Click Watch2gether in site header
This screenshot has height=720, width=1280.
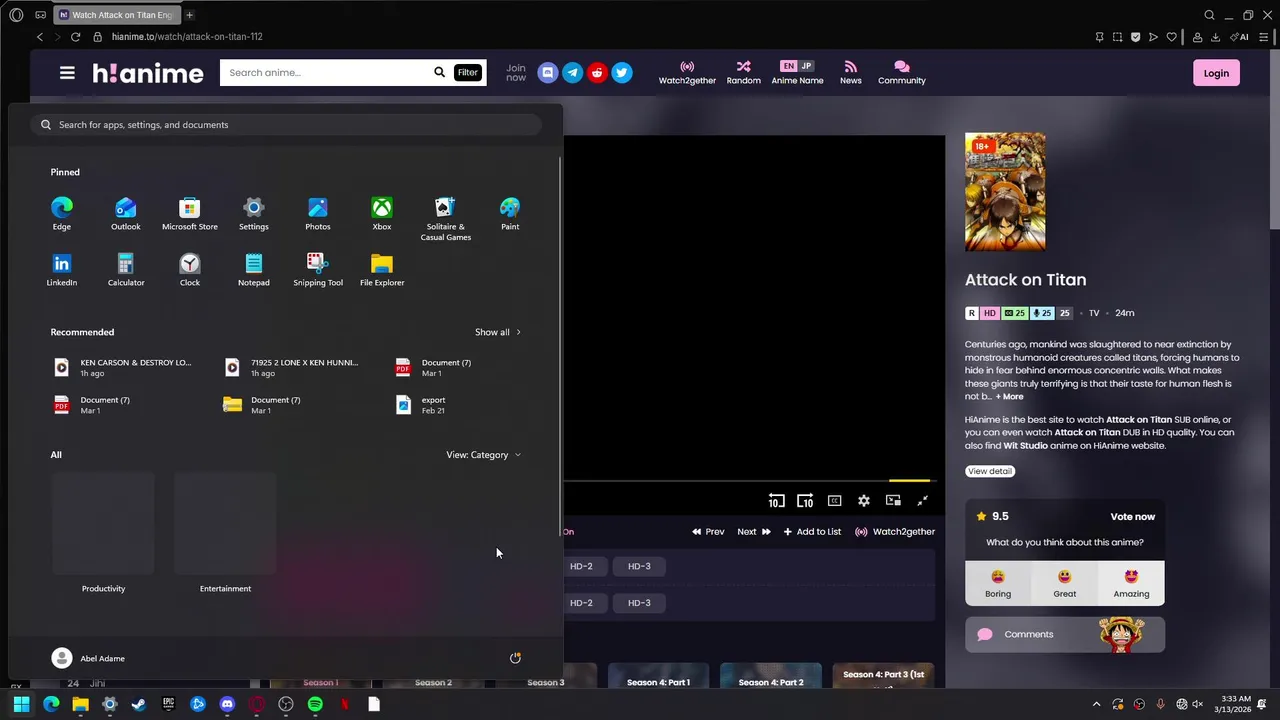pos(687,72)
